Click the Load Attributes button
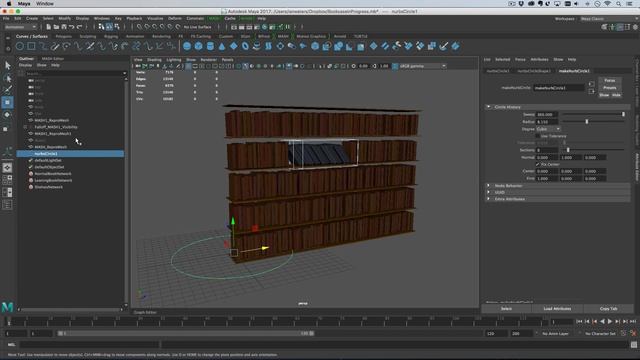640x360 pixels. [557, 309]
